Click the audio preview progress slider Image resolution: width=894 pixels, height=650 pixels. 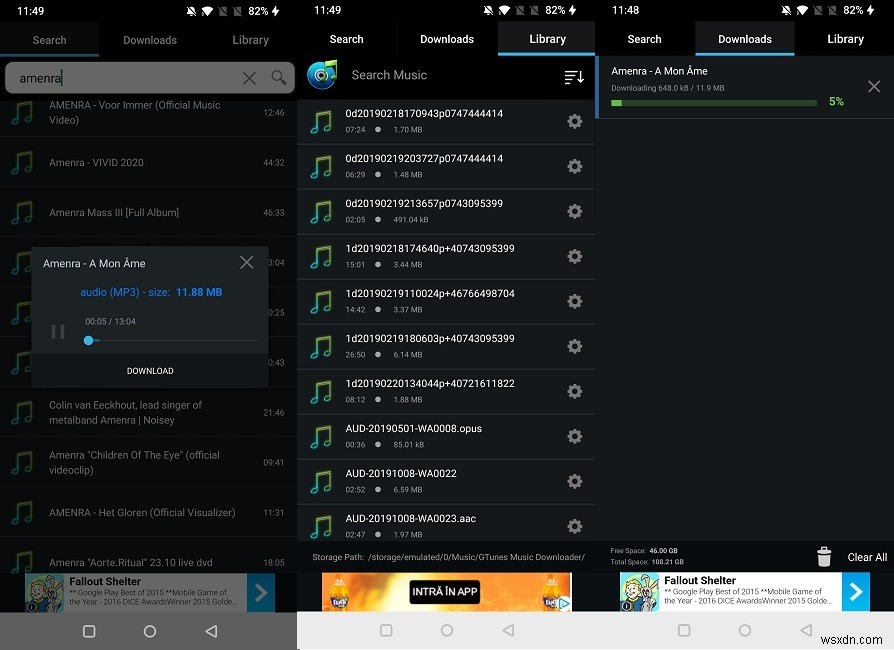[x=88, y=340]
